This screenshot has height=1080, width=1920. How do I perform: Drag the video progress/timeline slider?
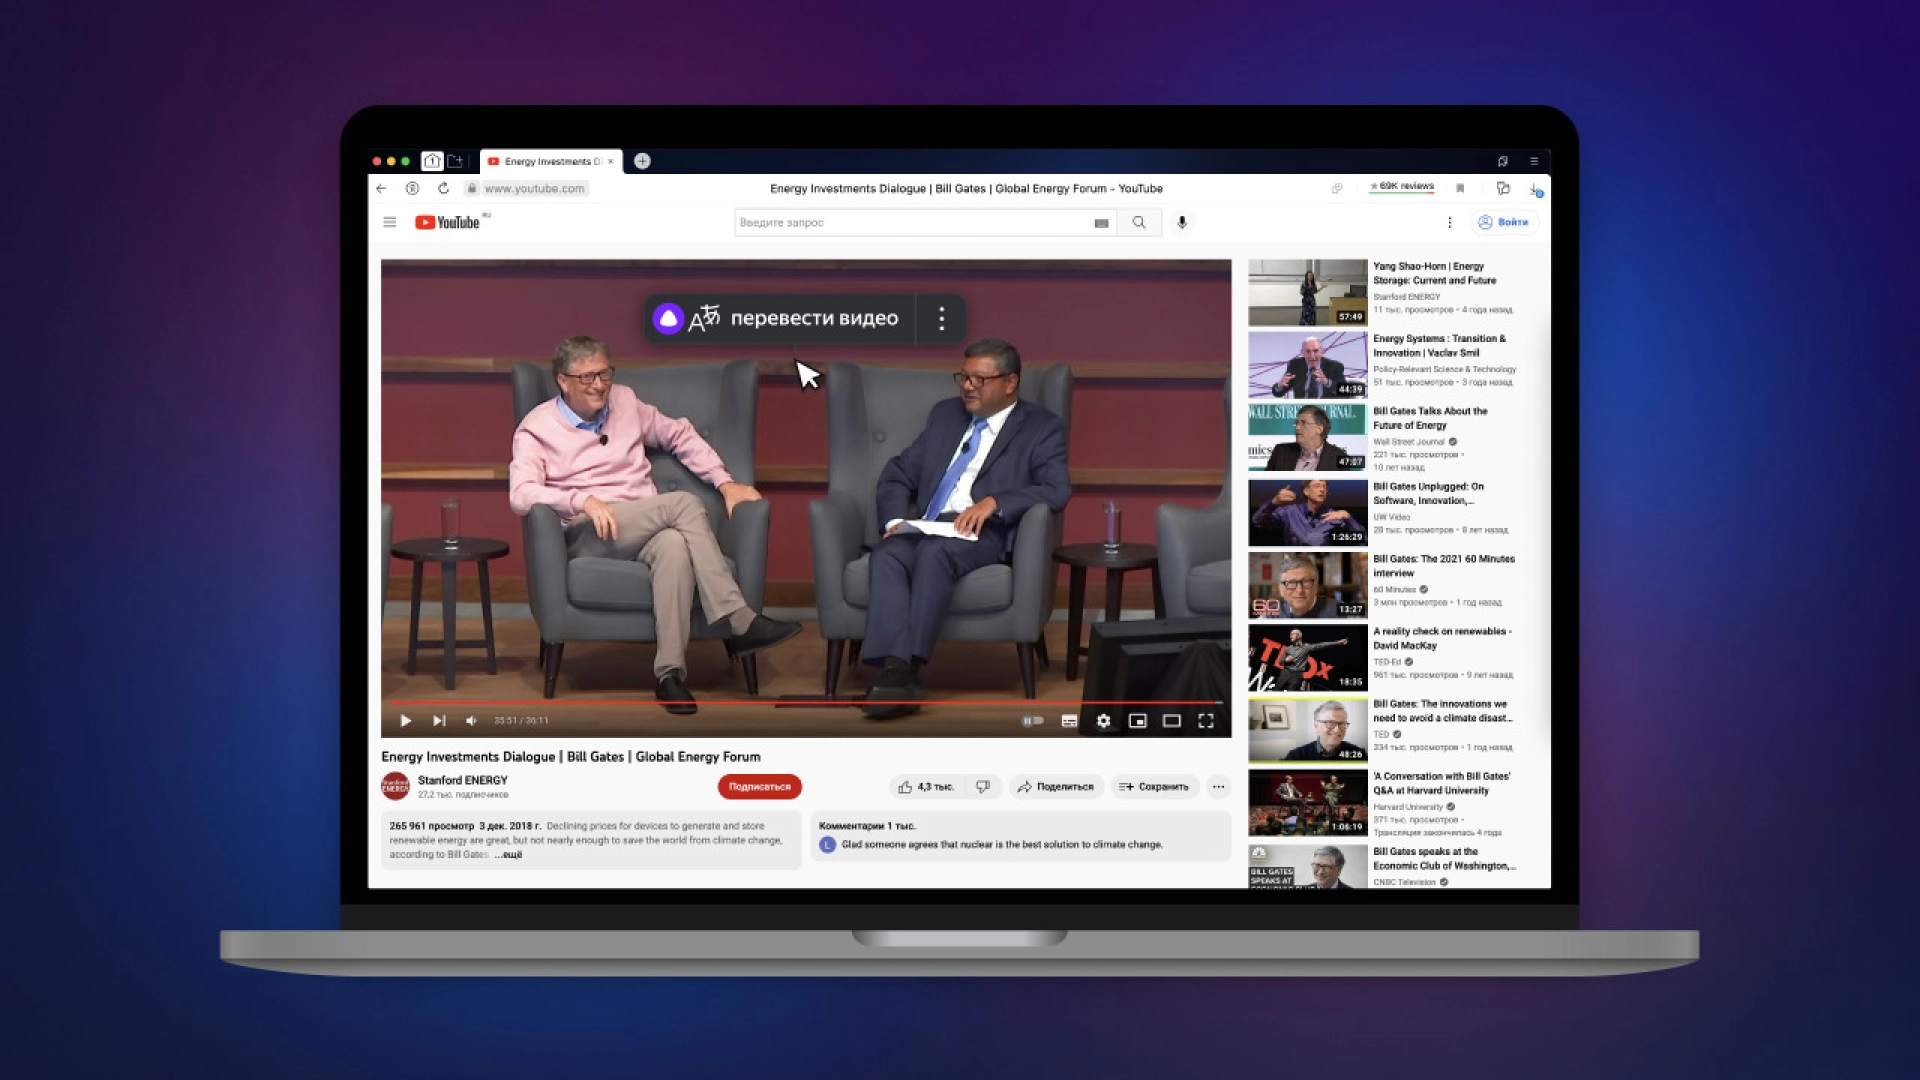[x=1213, y=702]
